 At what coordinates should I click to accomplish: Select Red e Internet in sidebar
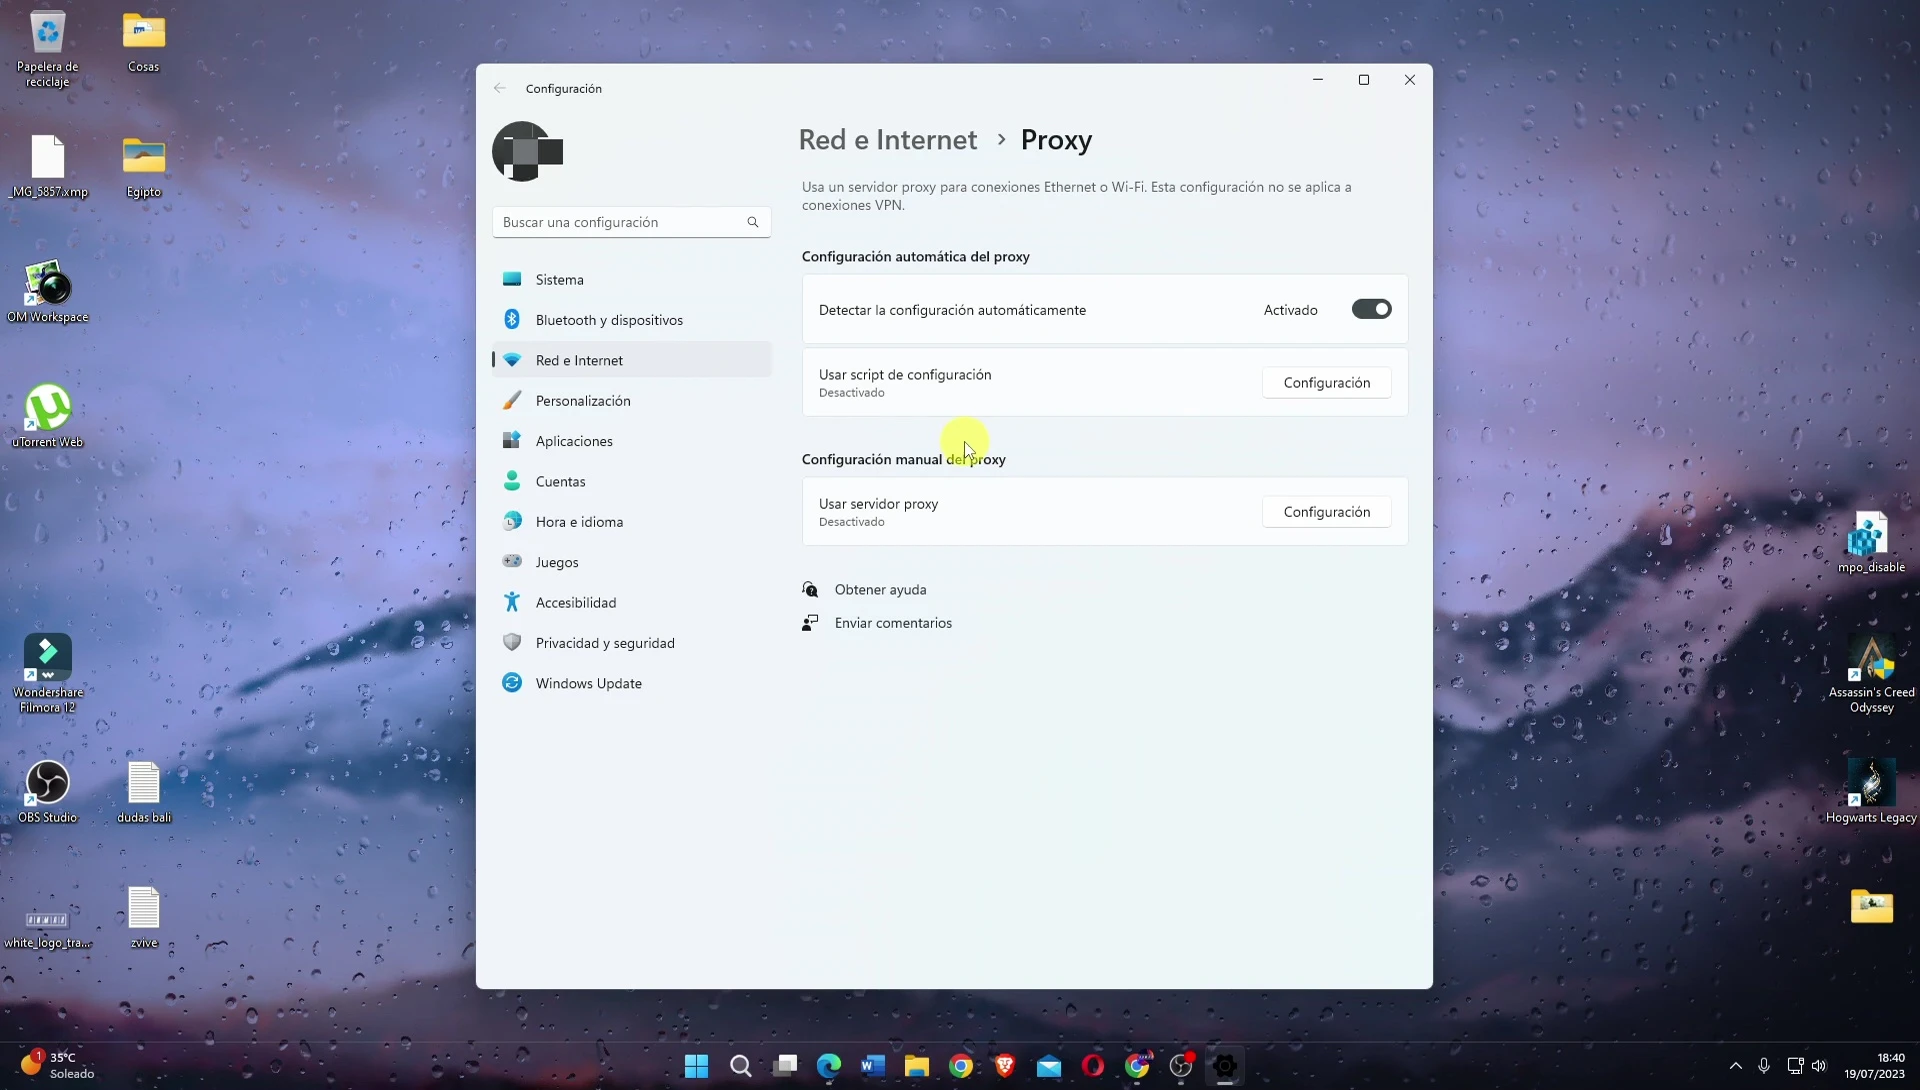point(631,360)
